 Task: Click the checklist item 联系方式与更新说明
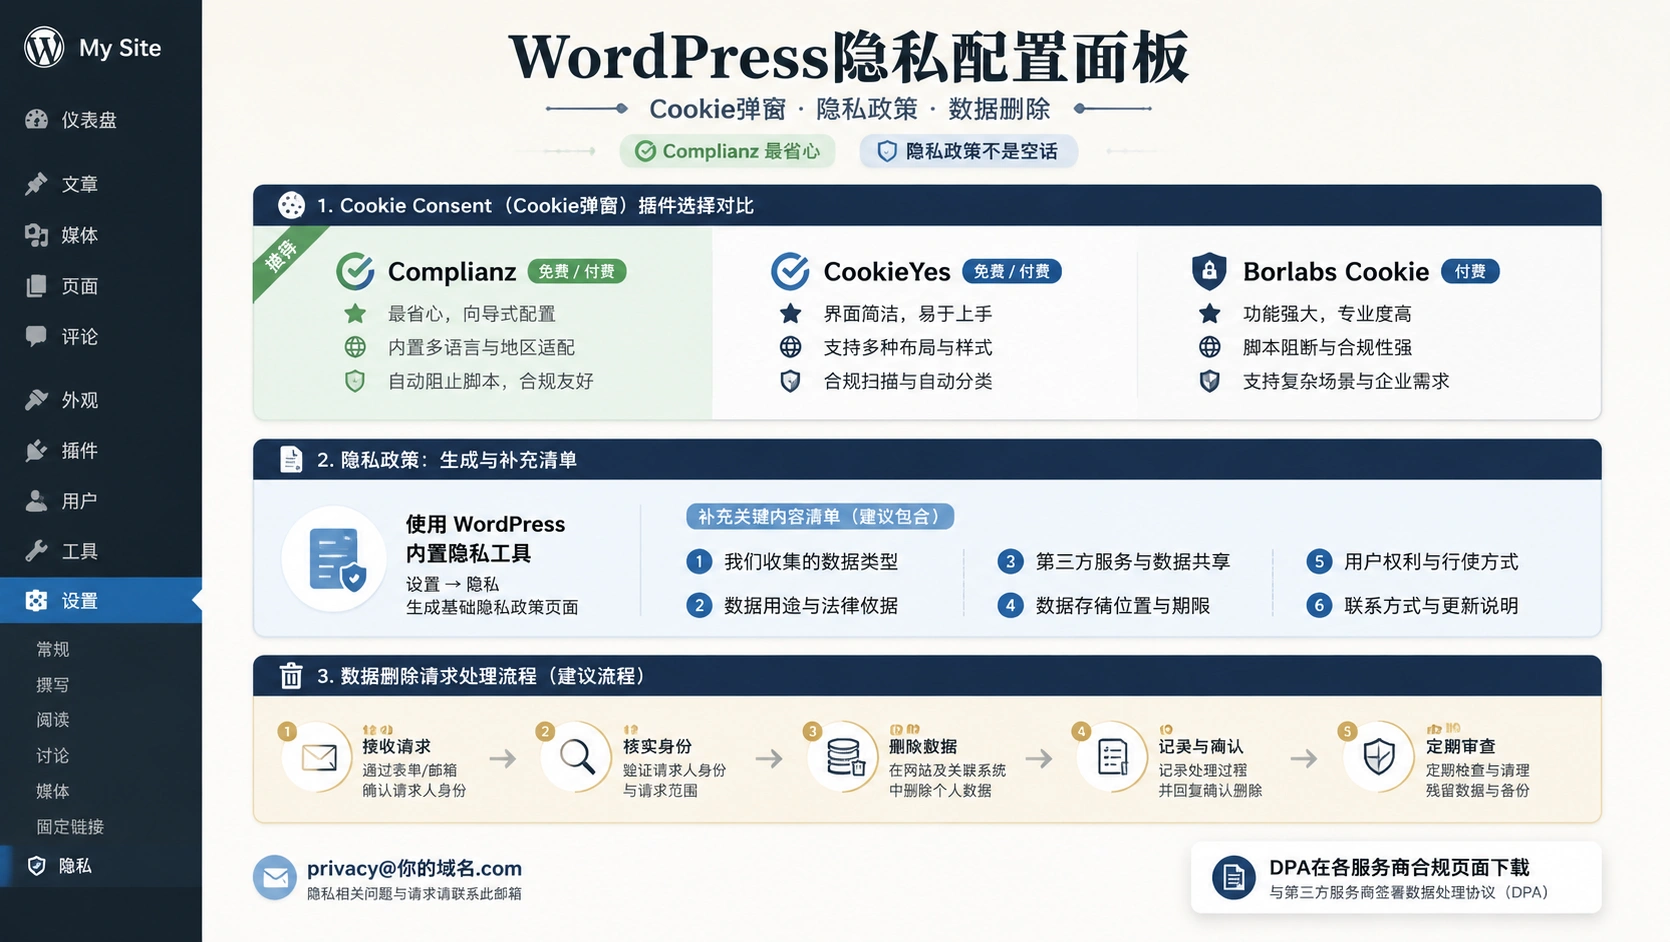point(1431,606)
